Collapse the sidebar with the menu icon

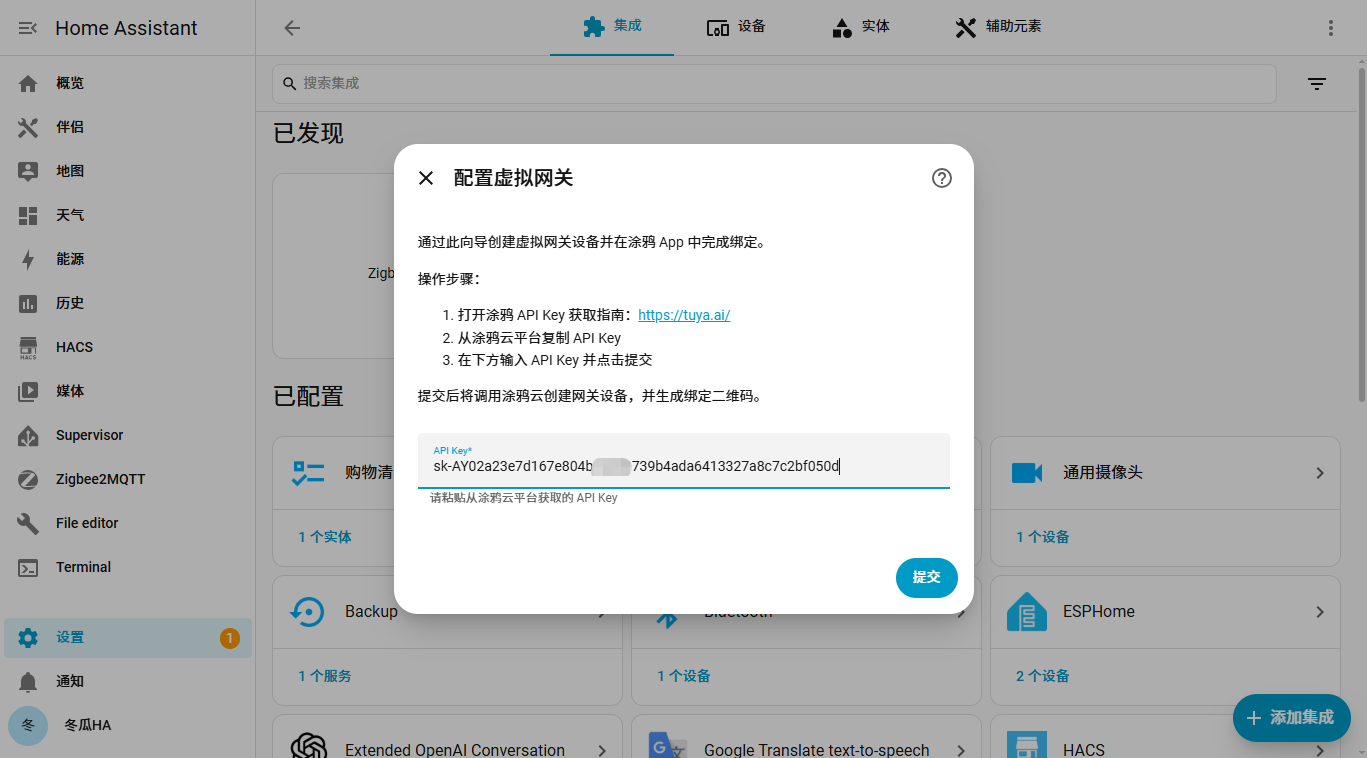[x=28, y=28]
